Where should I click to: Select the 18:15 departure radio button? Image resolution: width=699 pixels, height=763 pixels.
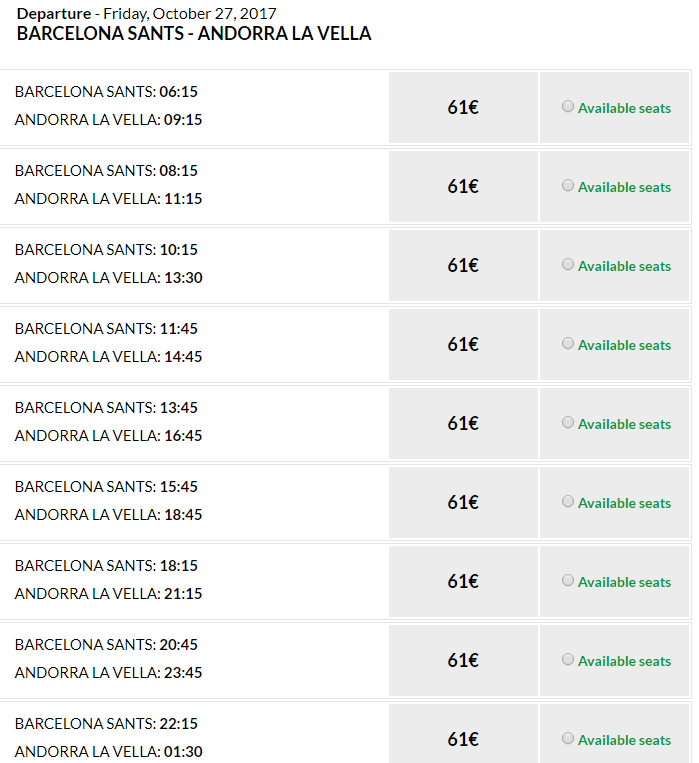click(x=568, y=581)
